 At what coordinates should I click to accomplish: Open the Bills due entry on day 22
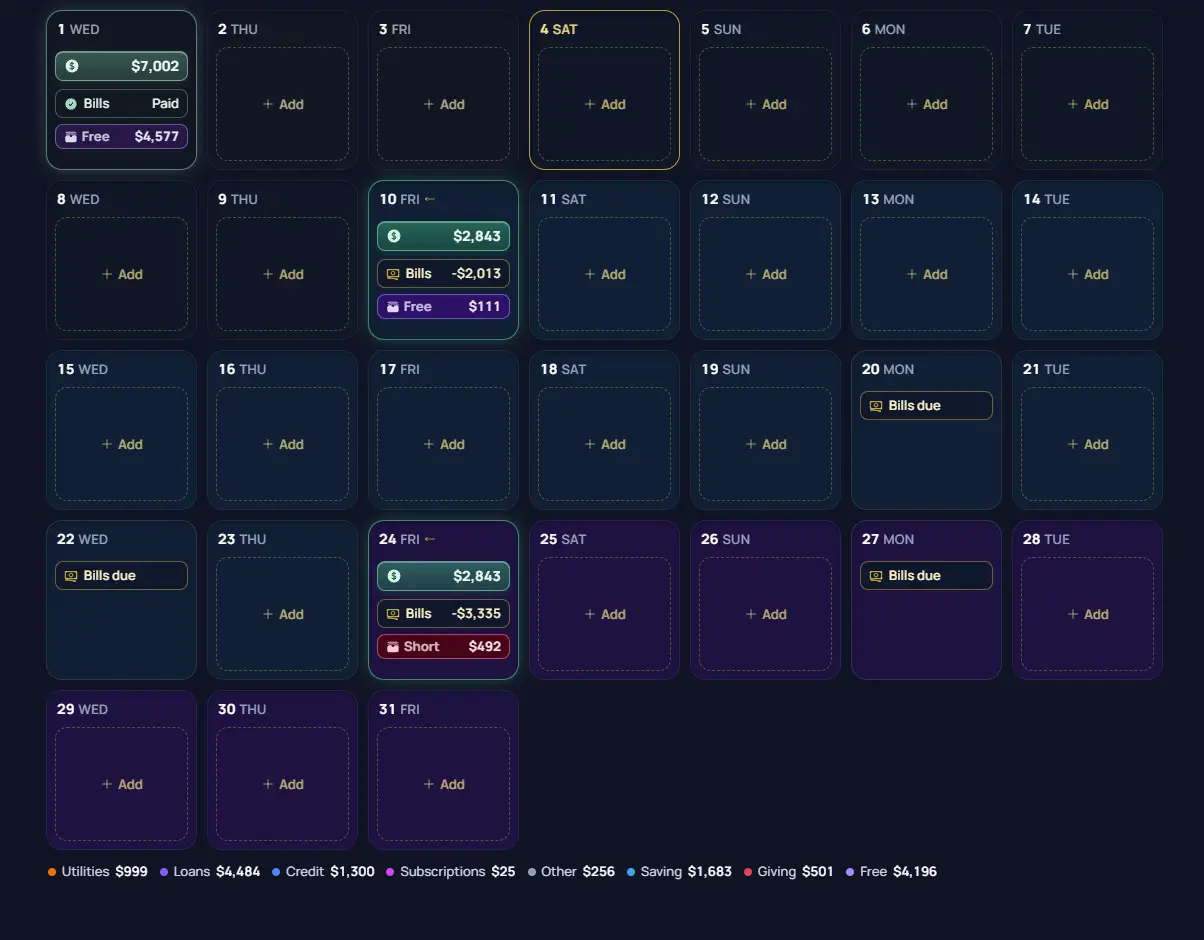point(121,575)
